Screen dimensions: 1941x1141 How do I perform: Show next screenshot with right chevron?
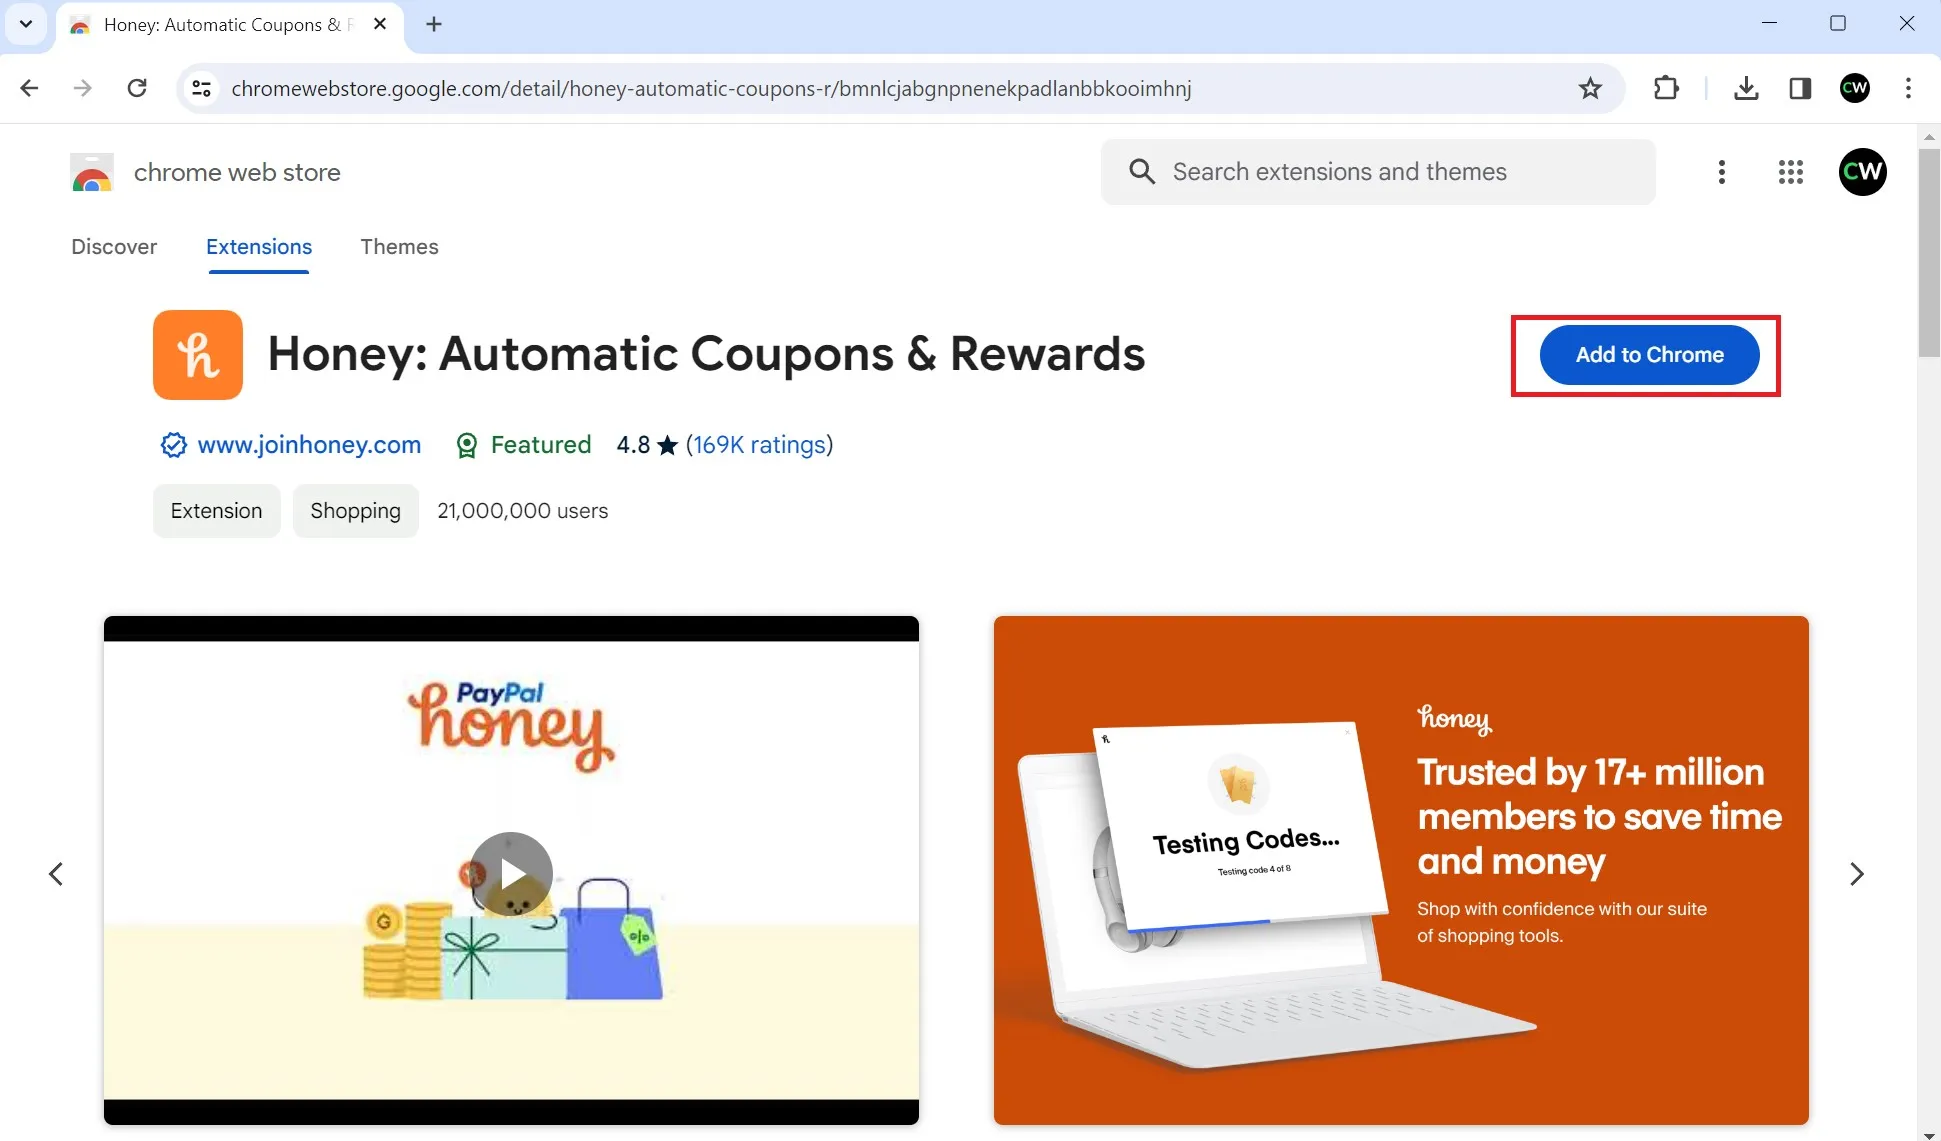click(1857, 874)
